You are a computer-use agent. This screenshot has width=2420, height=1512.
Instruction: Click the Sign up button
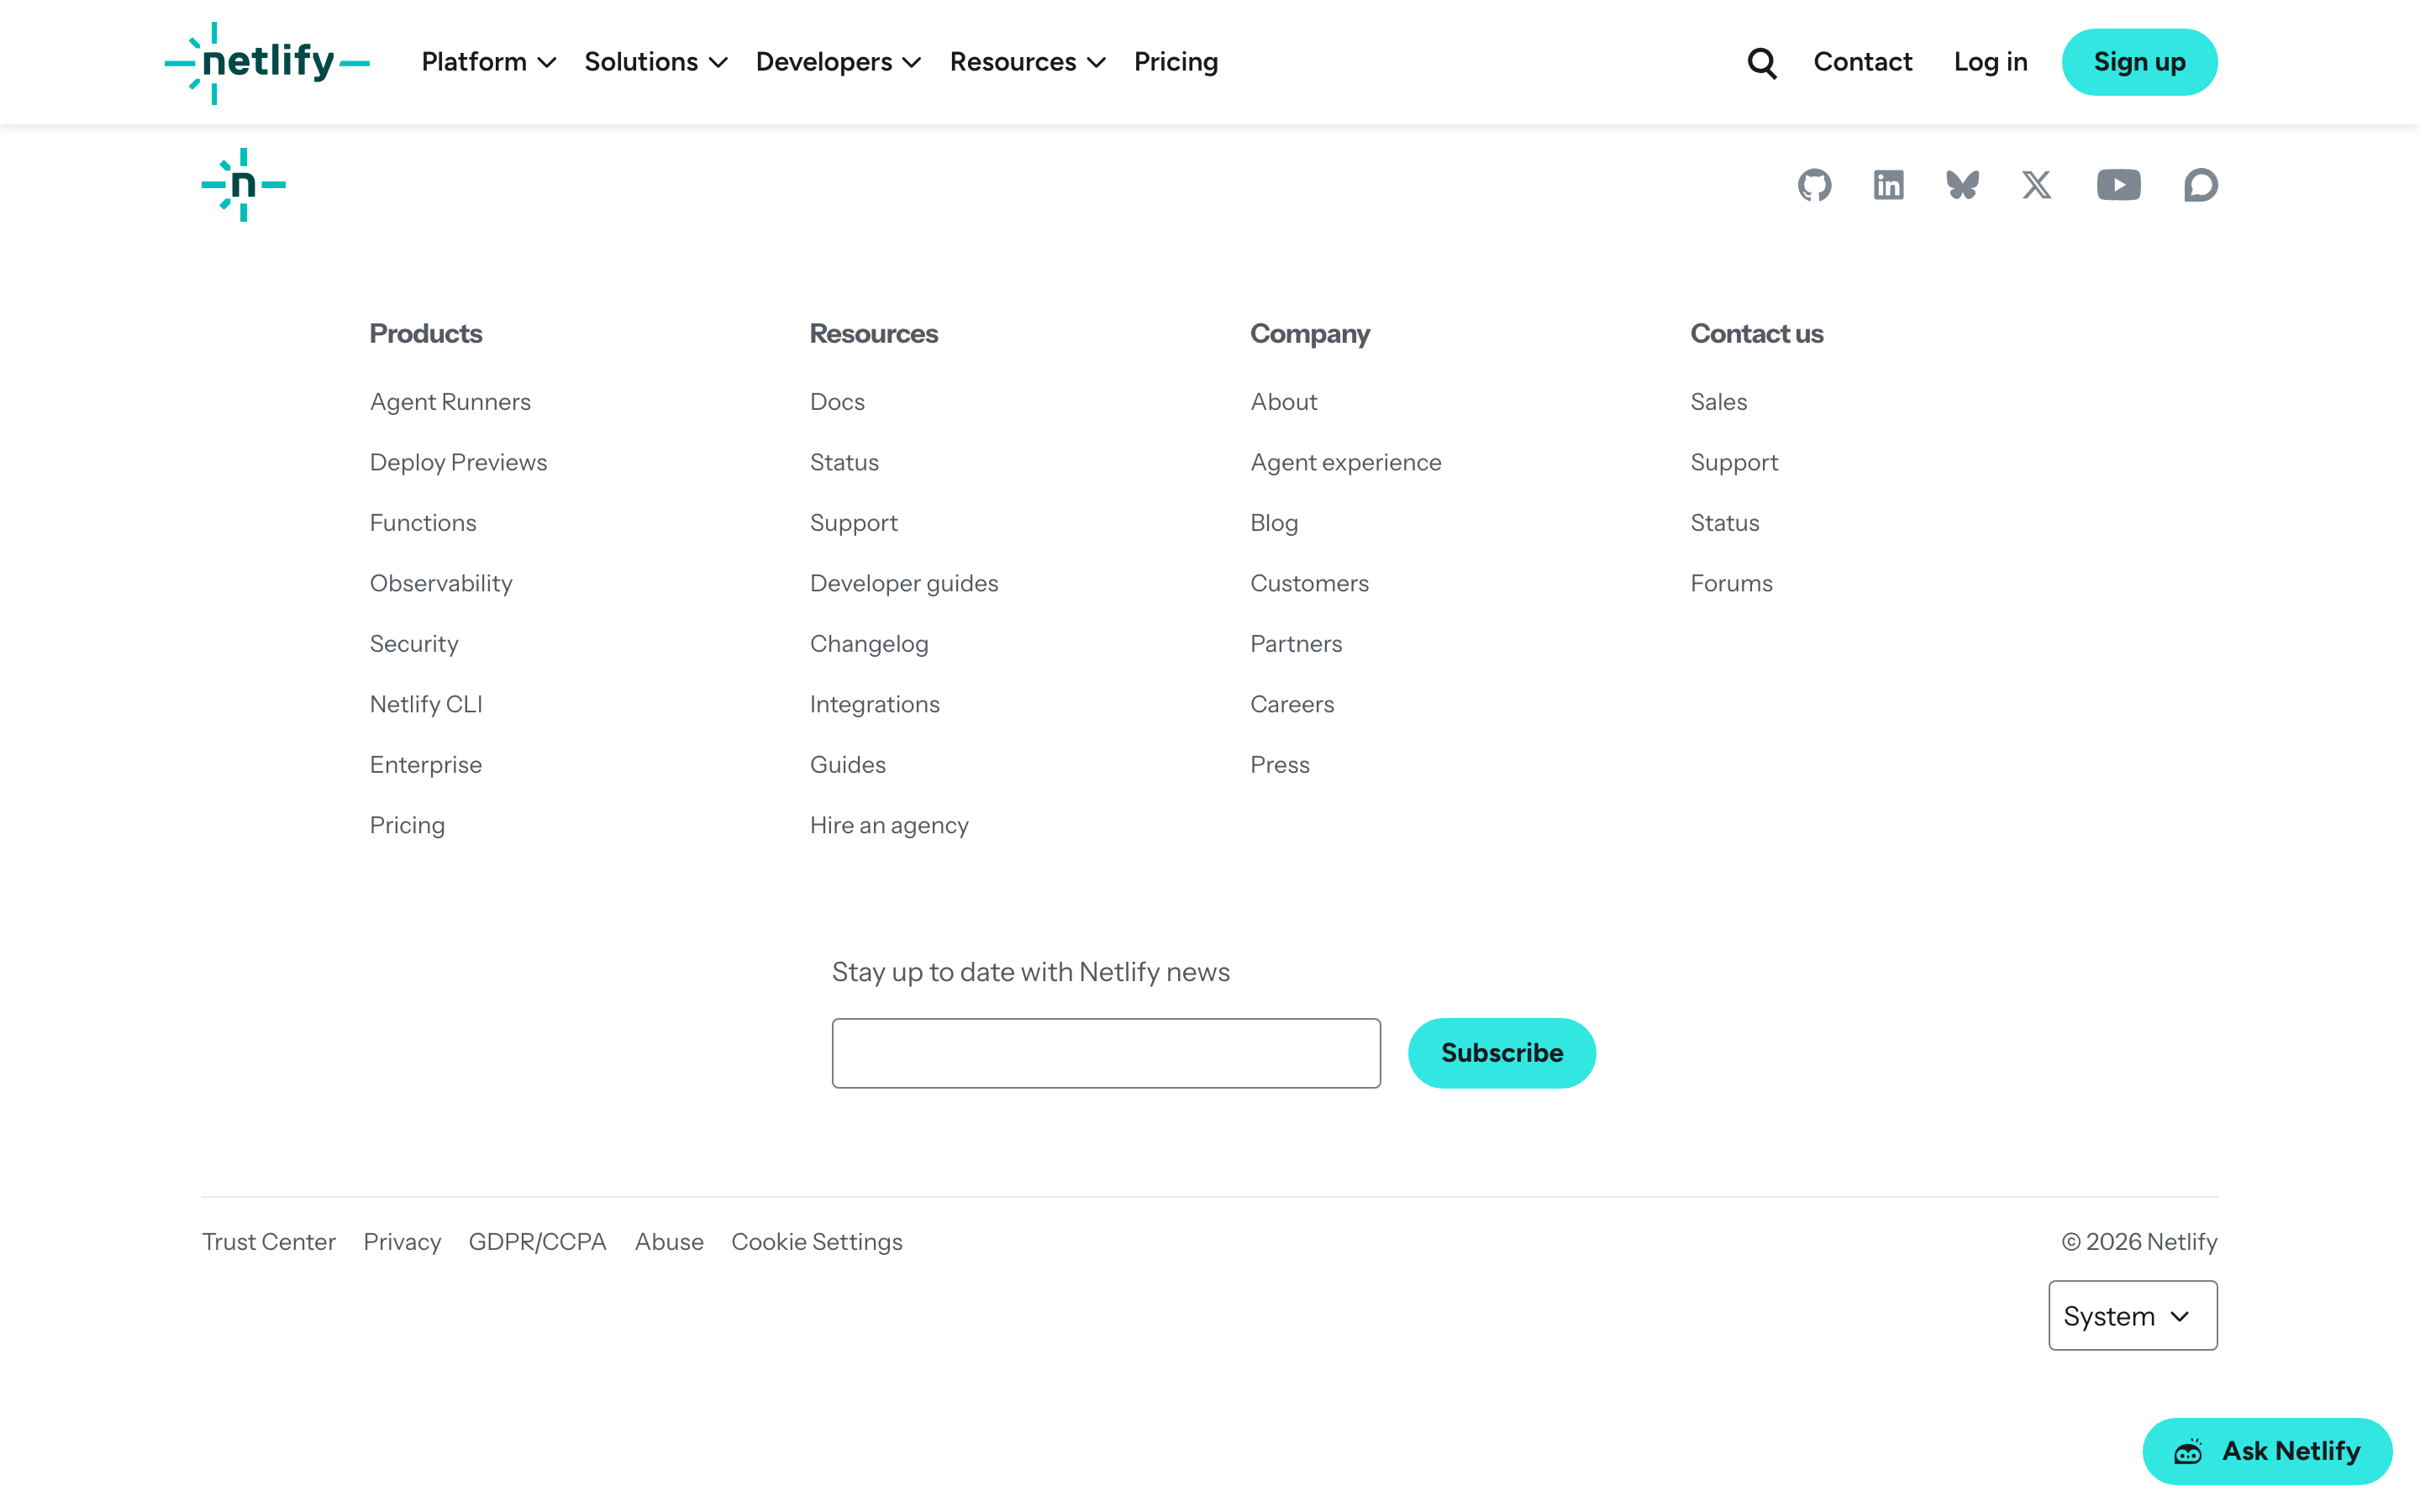(x=2139, y=62)
